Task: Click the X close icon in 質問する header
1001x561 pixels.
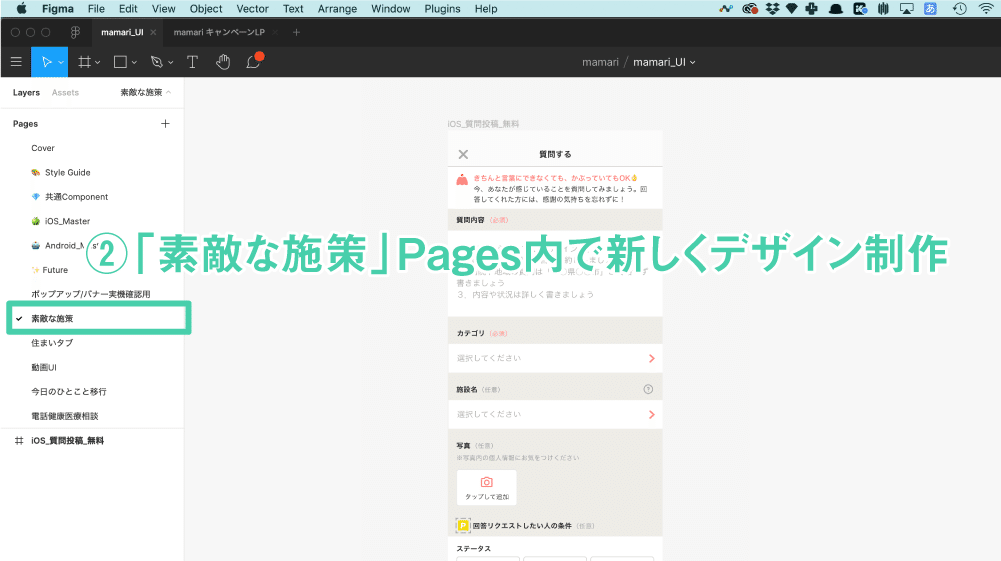Action: pos(463,154)
